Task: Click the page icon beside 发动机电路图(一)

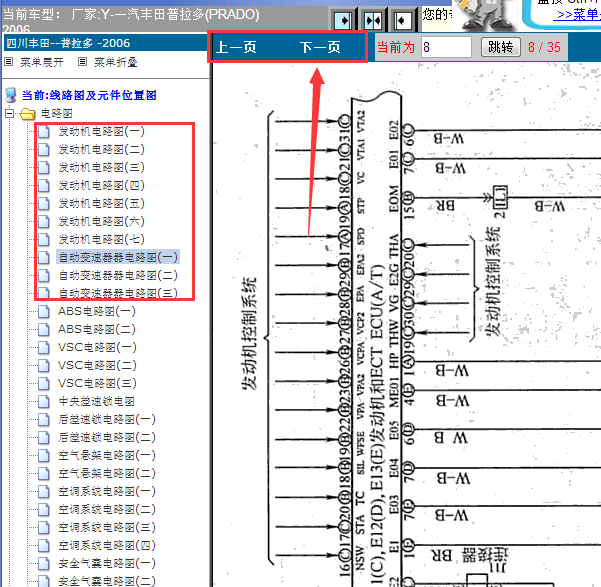Action: 44,132
